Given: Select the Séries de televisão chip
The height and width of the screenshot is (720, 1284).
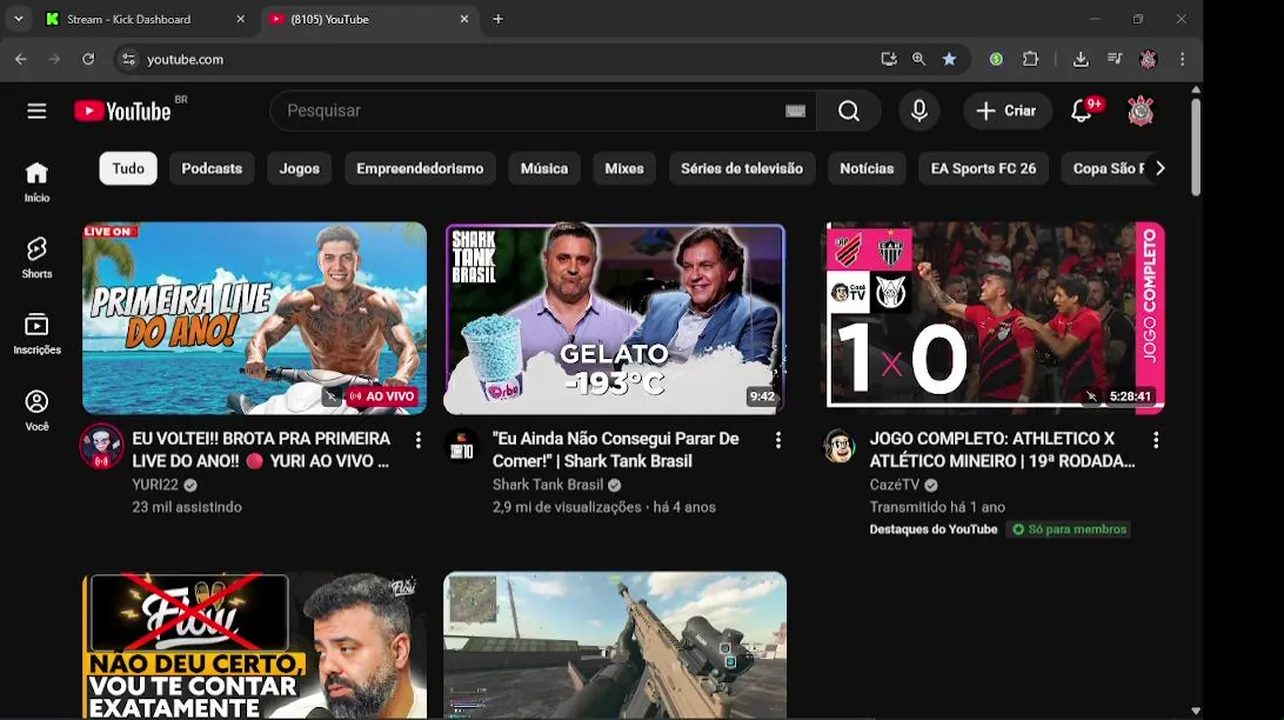Looking at the screenshot, I should click(x=742, y=168).
